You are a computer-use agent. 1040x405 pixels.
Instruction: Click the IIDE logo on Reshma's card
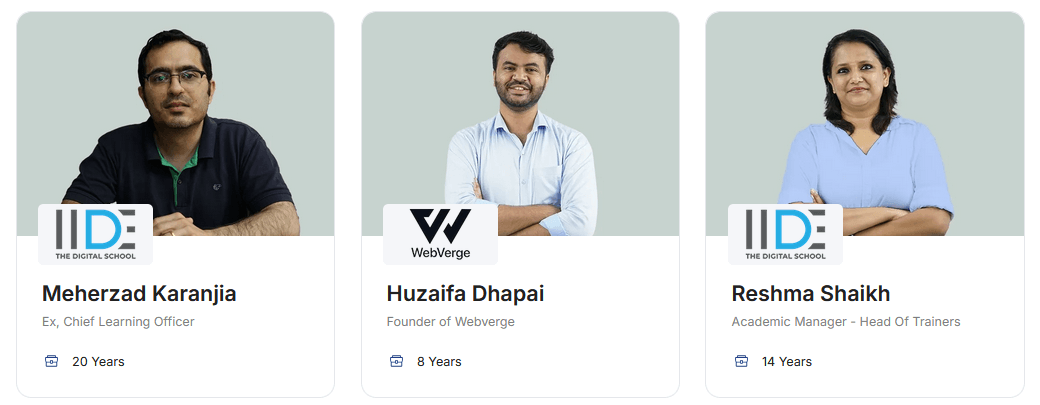click(785, 235)
